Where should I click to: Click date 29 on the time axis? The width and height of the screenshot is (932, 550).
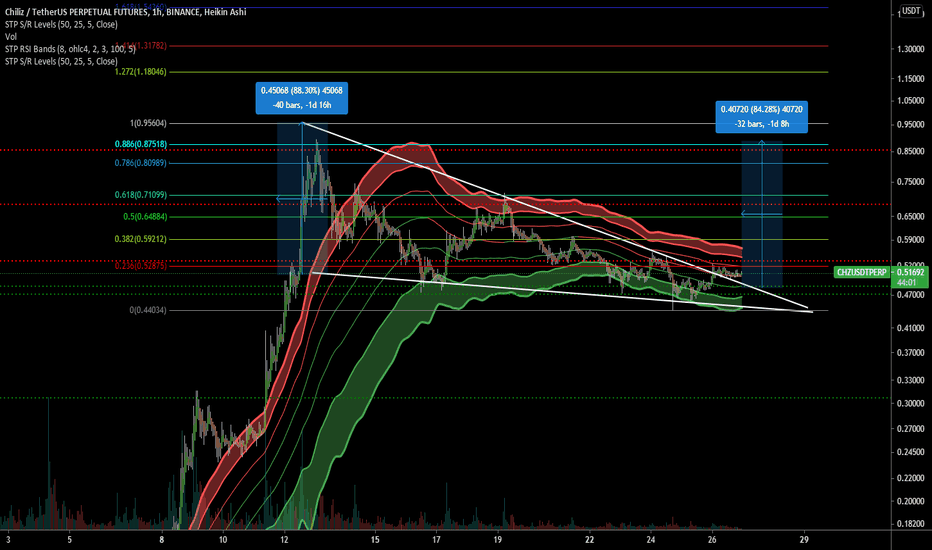click(804, 540)
